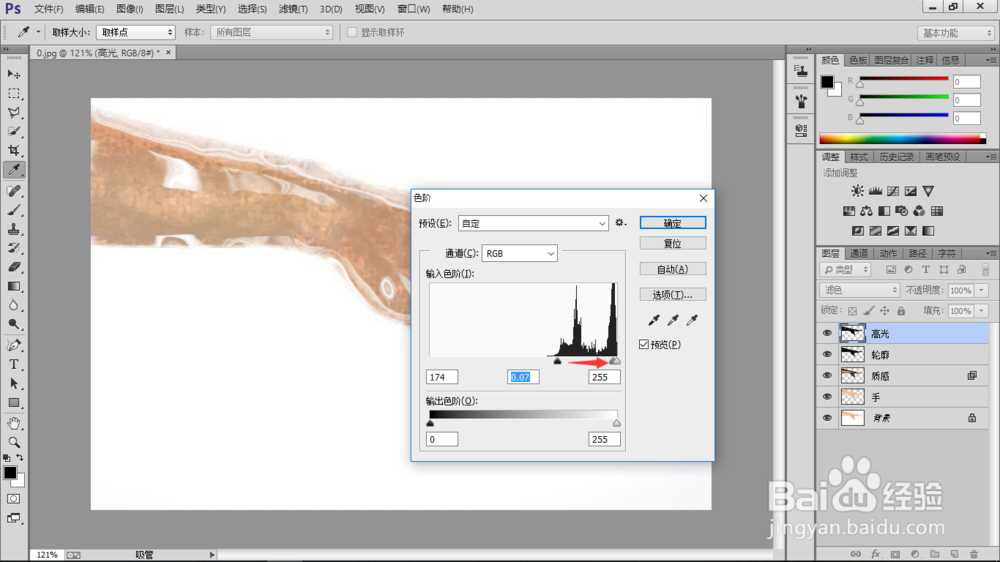Select the Dodge tool
The height and width of the screenshot is (562, 1000).
[x=13, y=325]
